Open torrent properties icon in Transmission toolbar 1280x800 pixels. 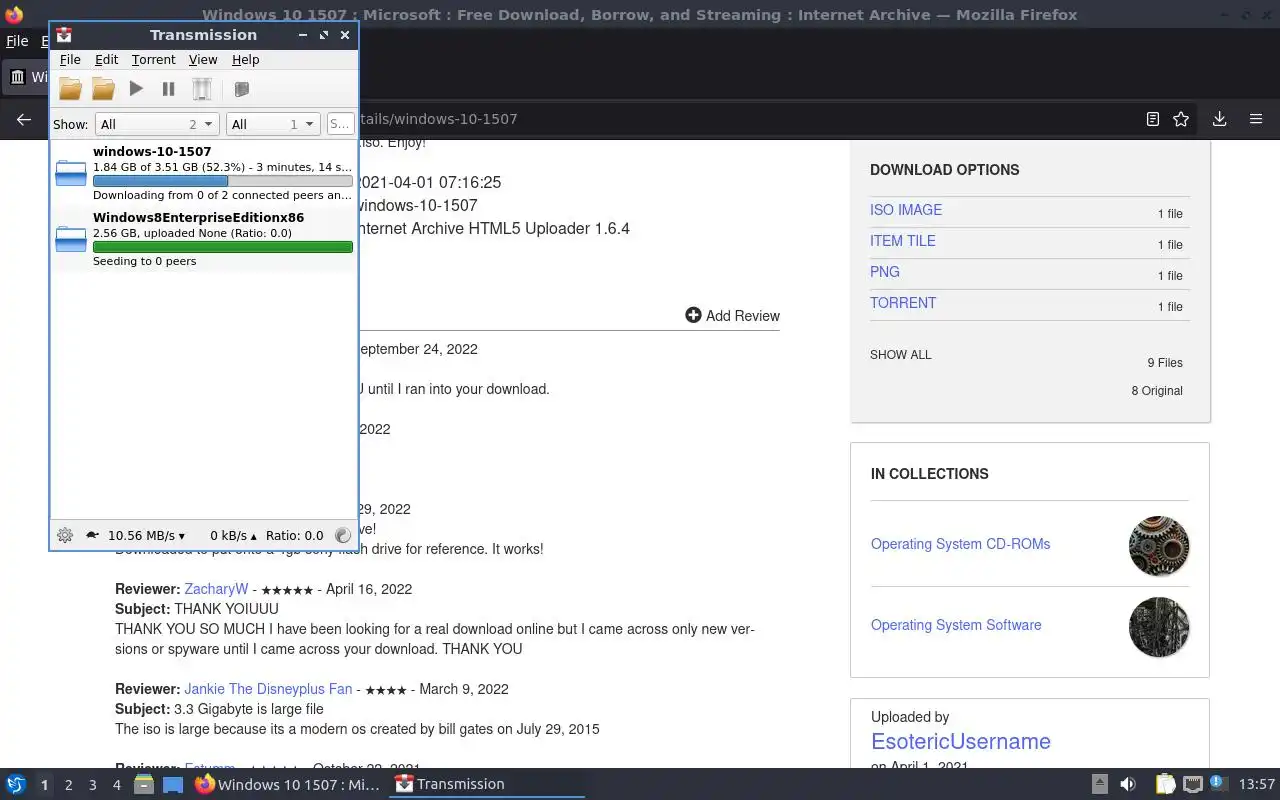click(241, 89)
